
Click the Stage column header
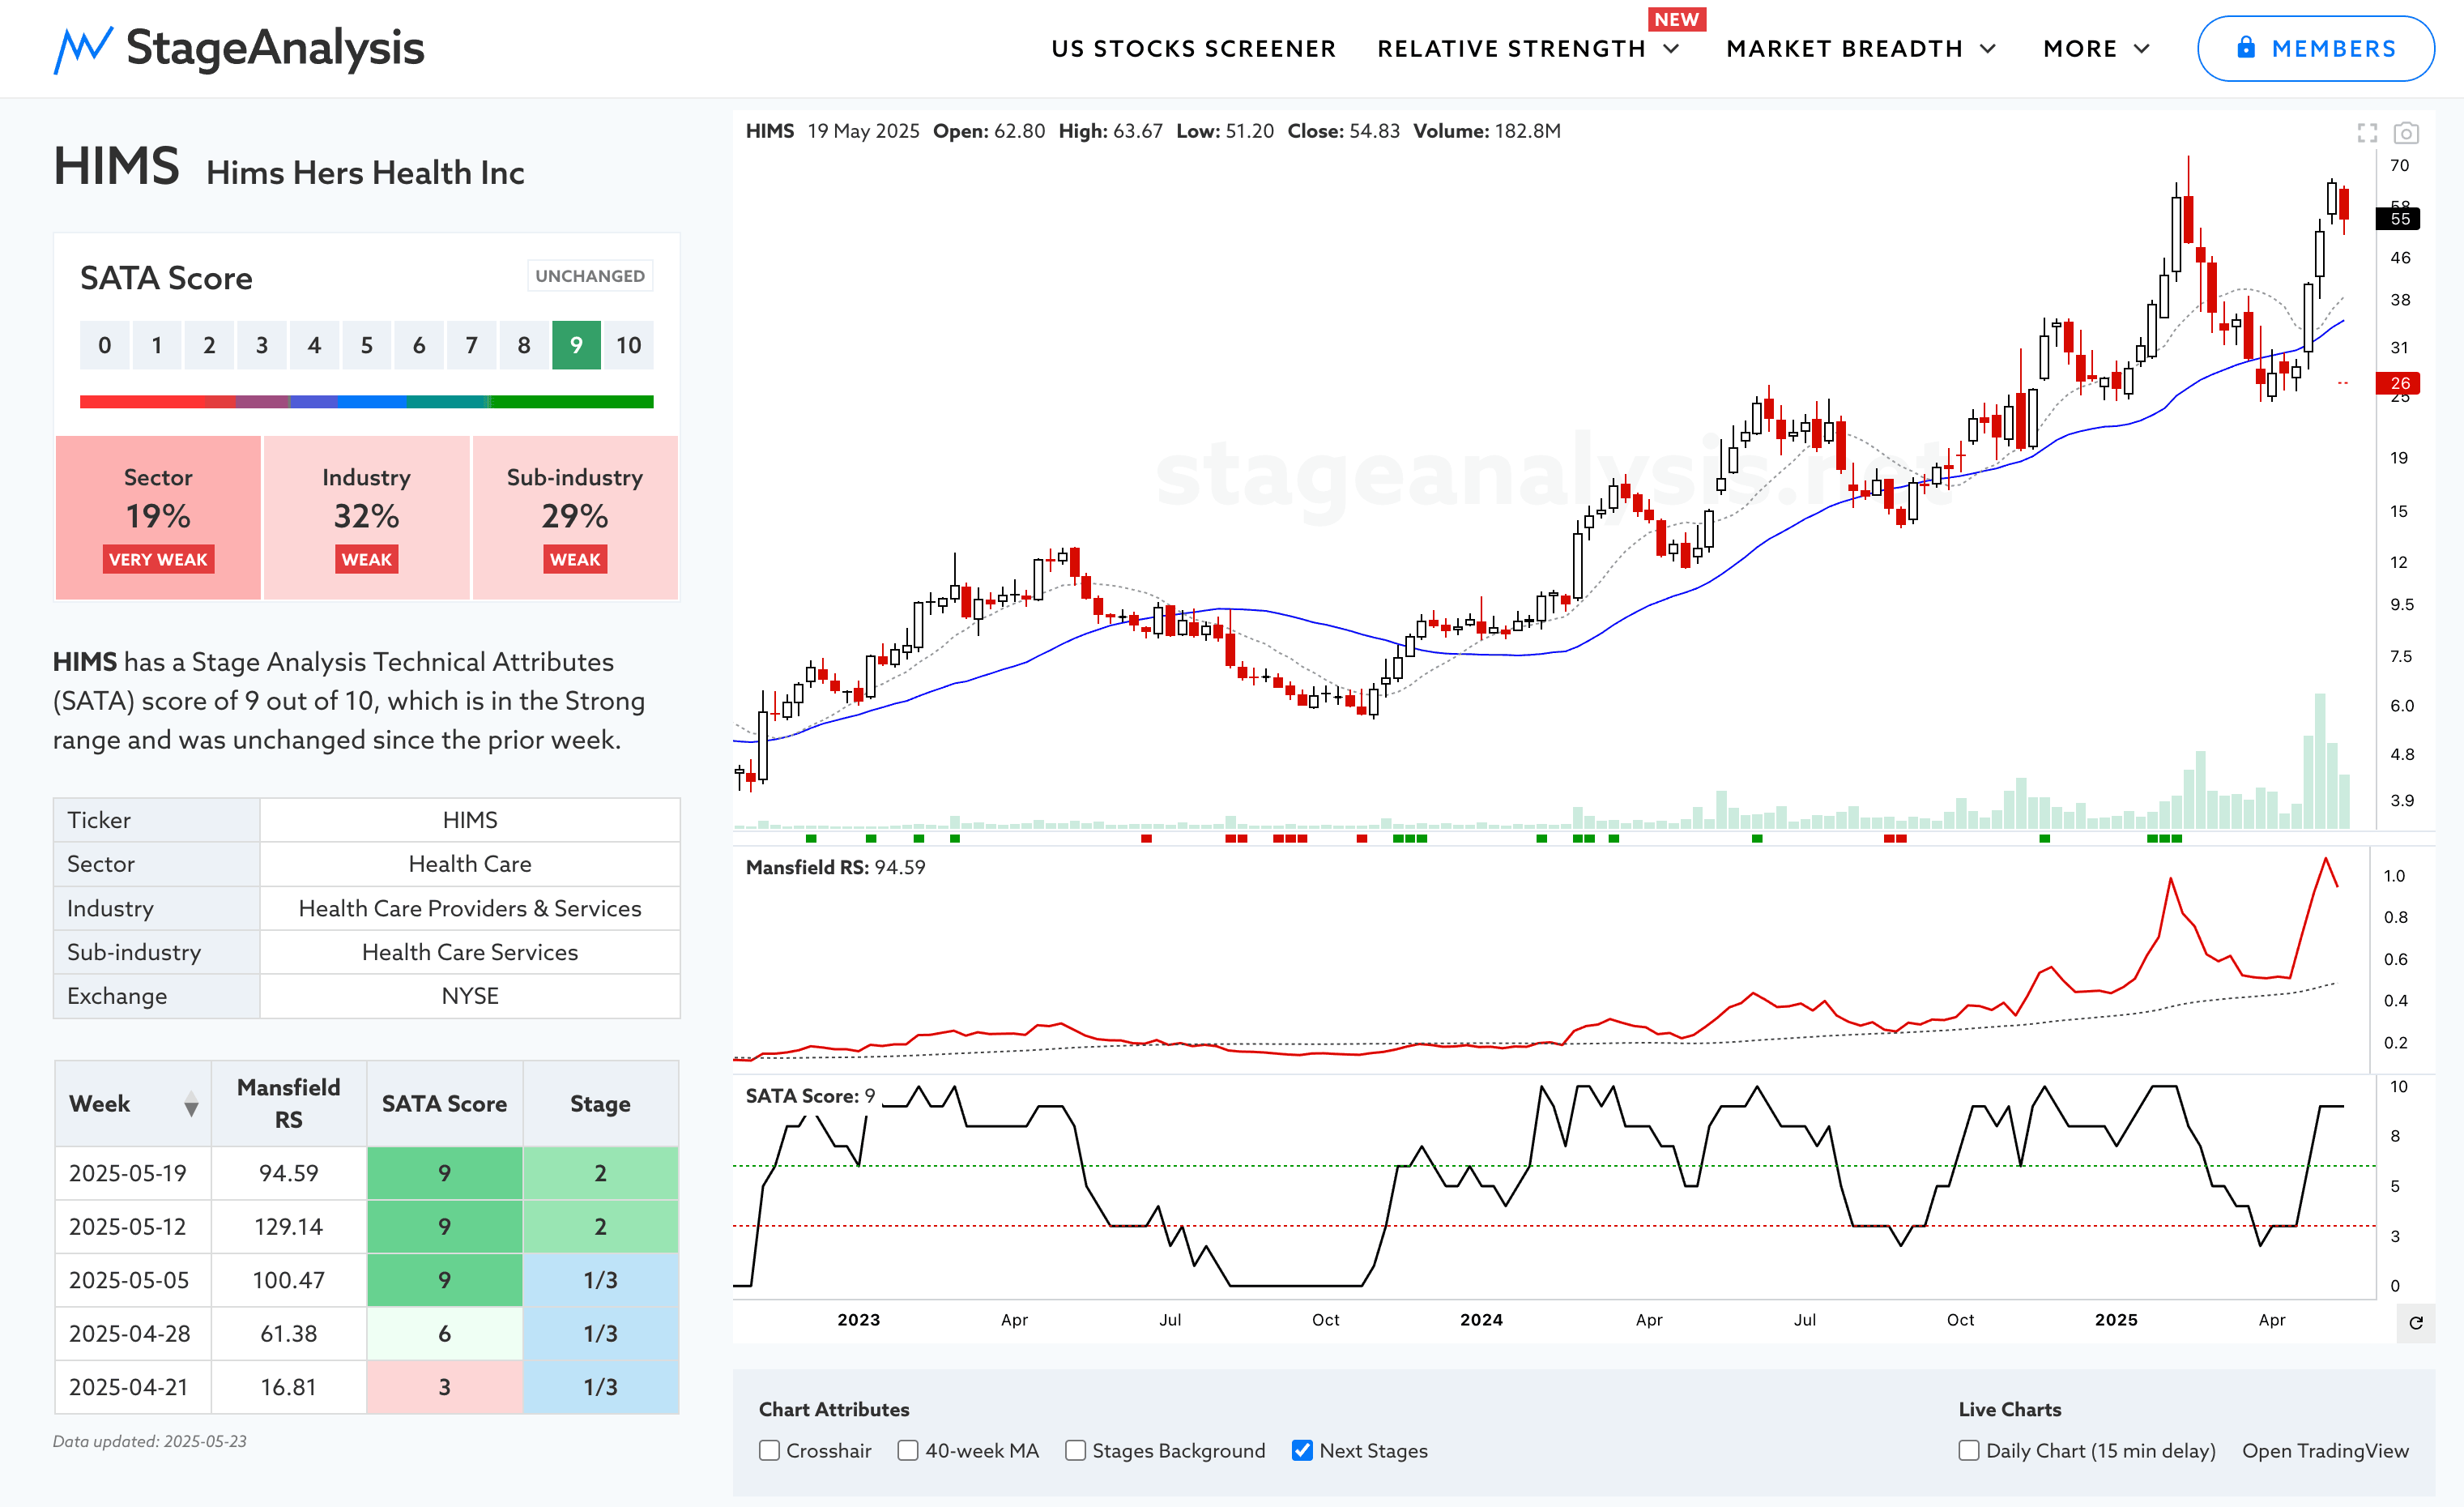click(600, 1104)
